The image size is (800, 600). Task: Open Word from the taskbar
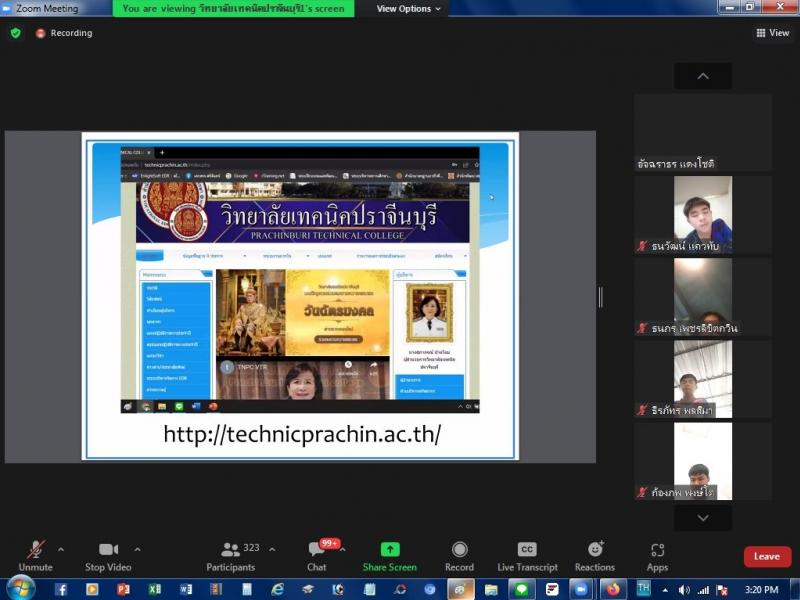[x=186, y=590]
